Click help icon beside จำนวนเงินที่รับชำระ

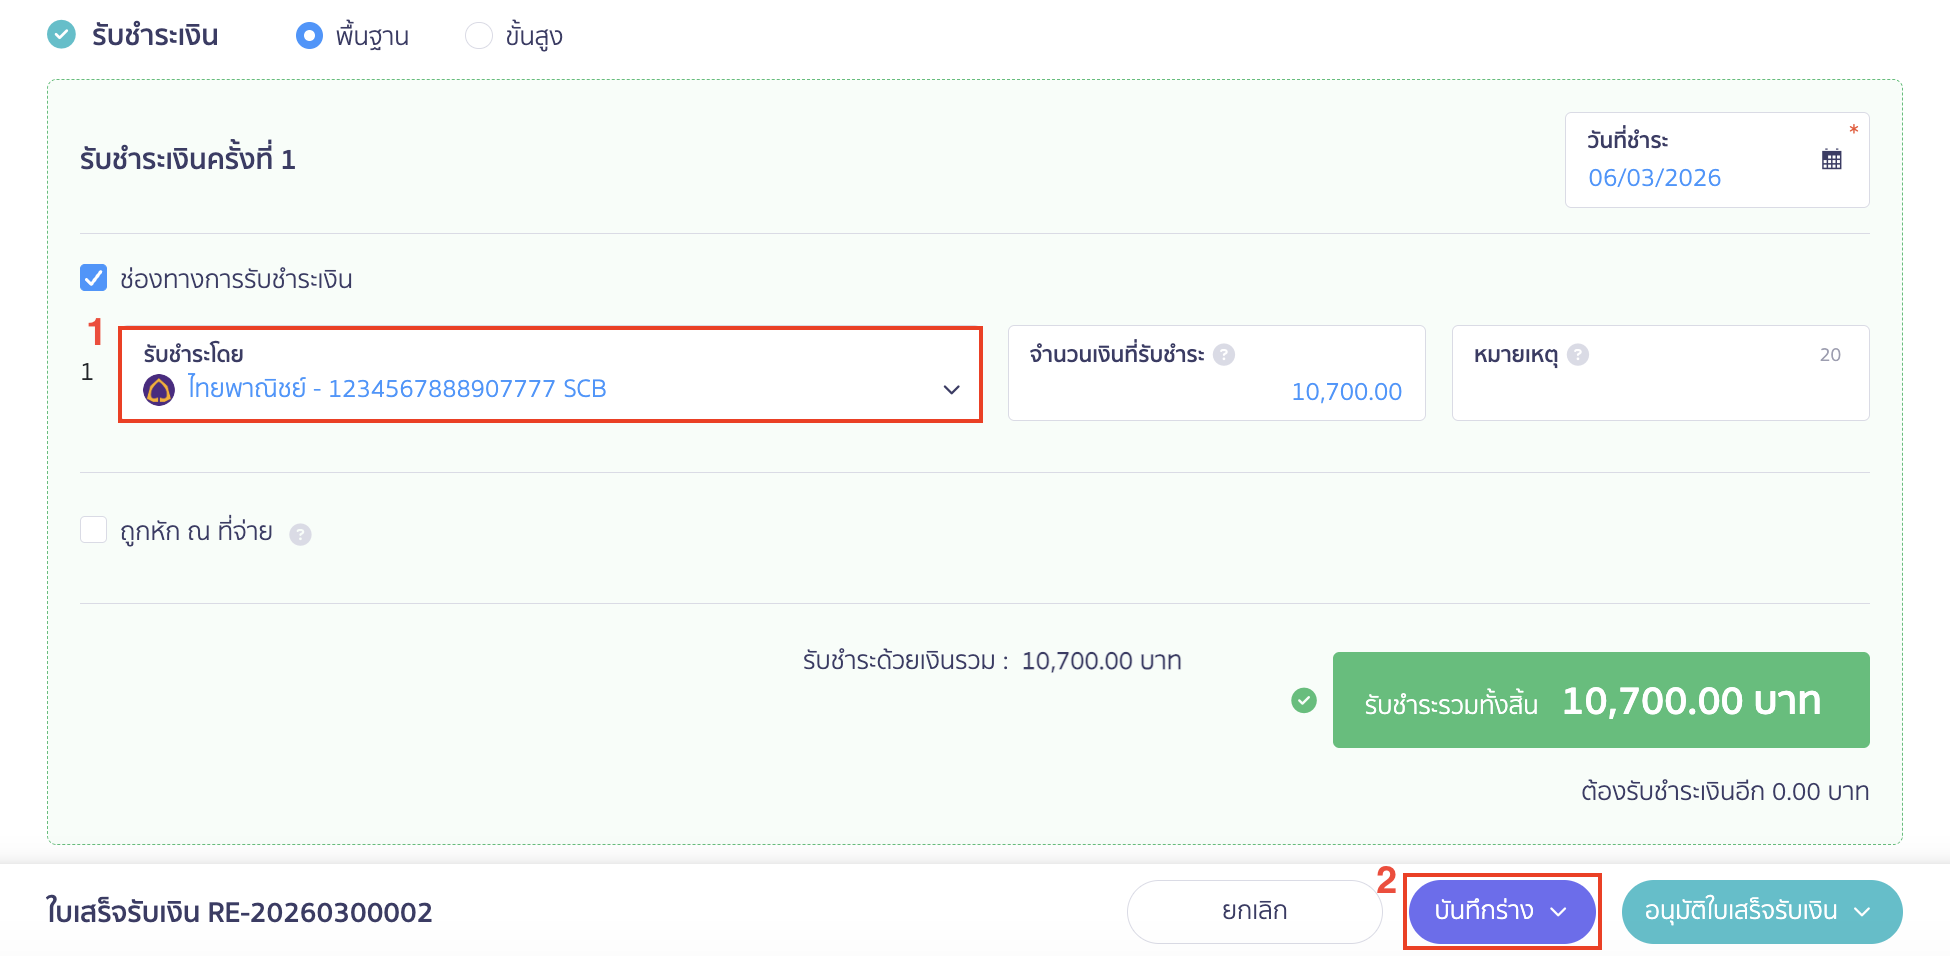click(1224, 354)
